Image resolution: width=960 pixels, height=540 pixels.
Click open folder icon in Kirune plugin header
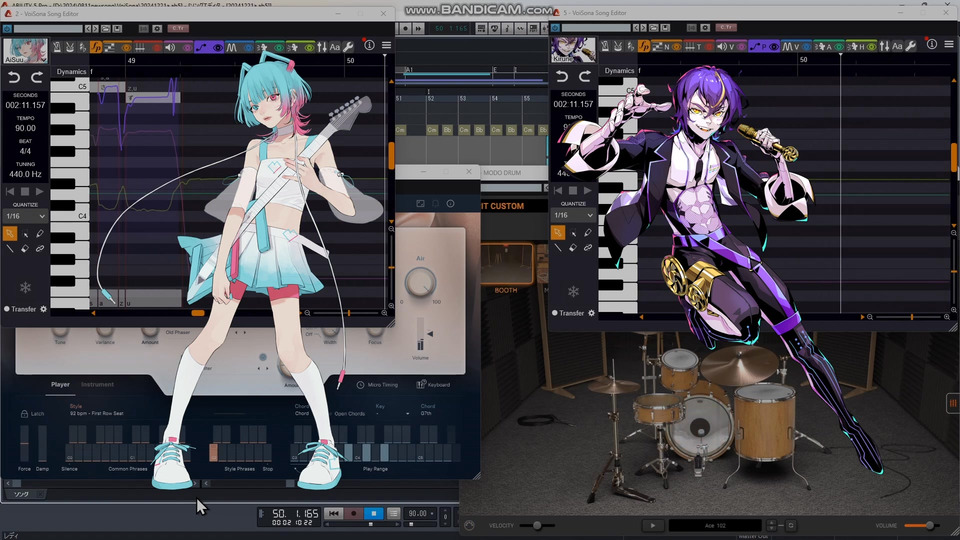tap(653, 28)
